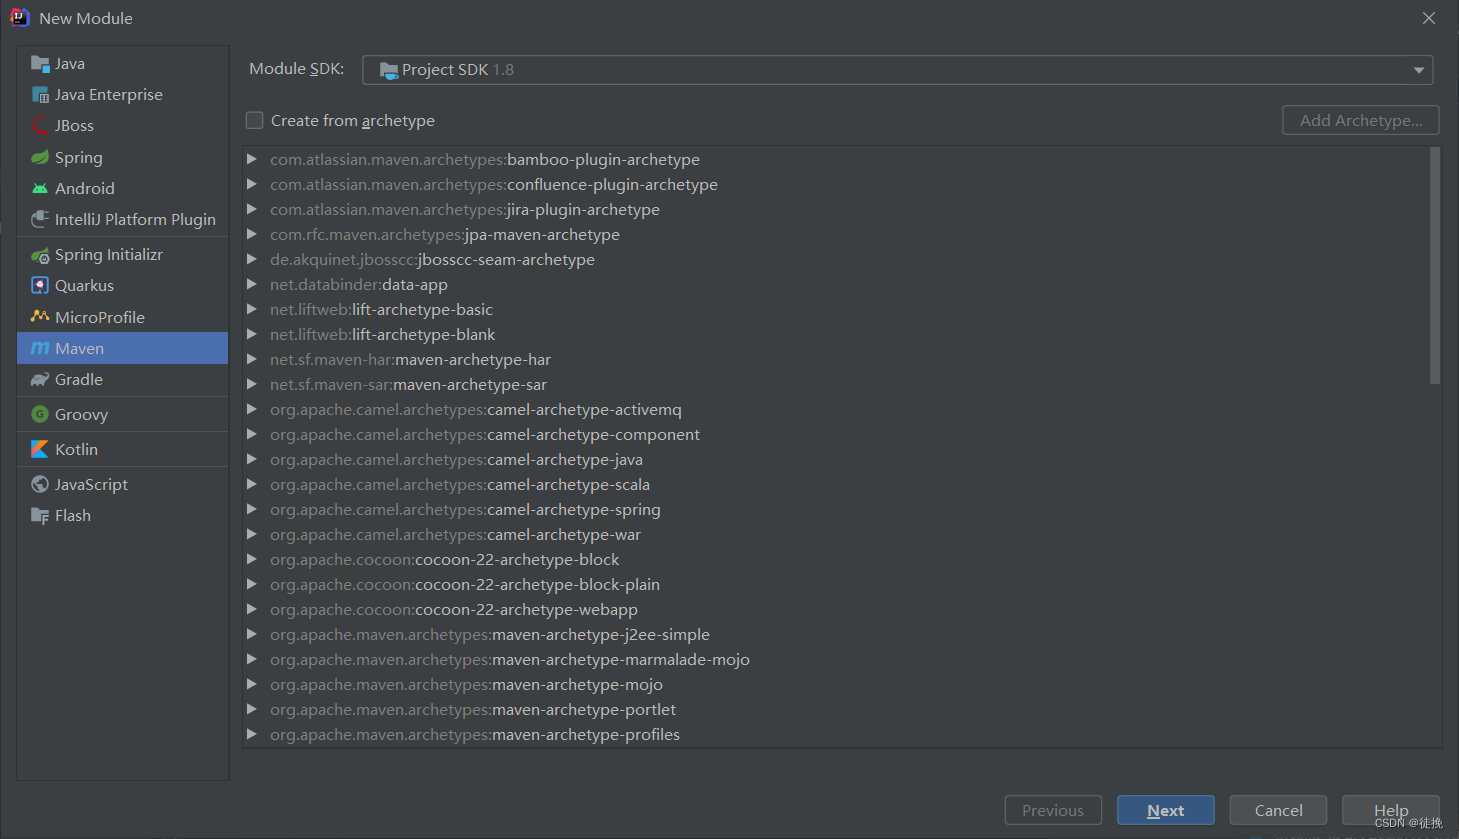The image size is (1459, 839).
Task: Select Java Enterprise module type
Action: click(123, 95)
